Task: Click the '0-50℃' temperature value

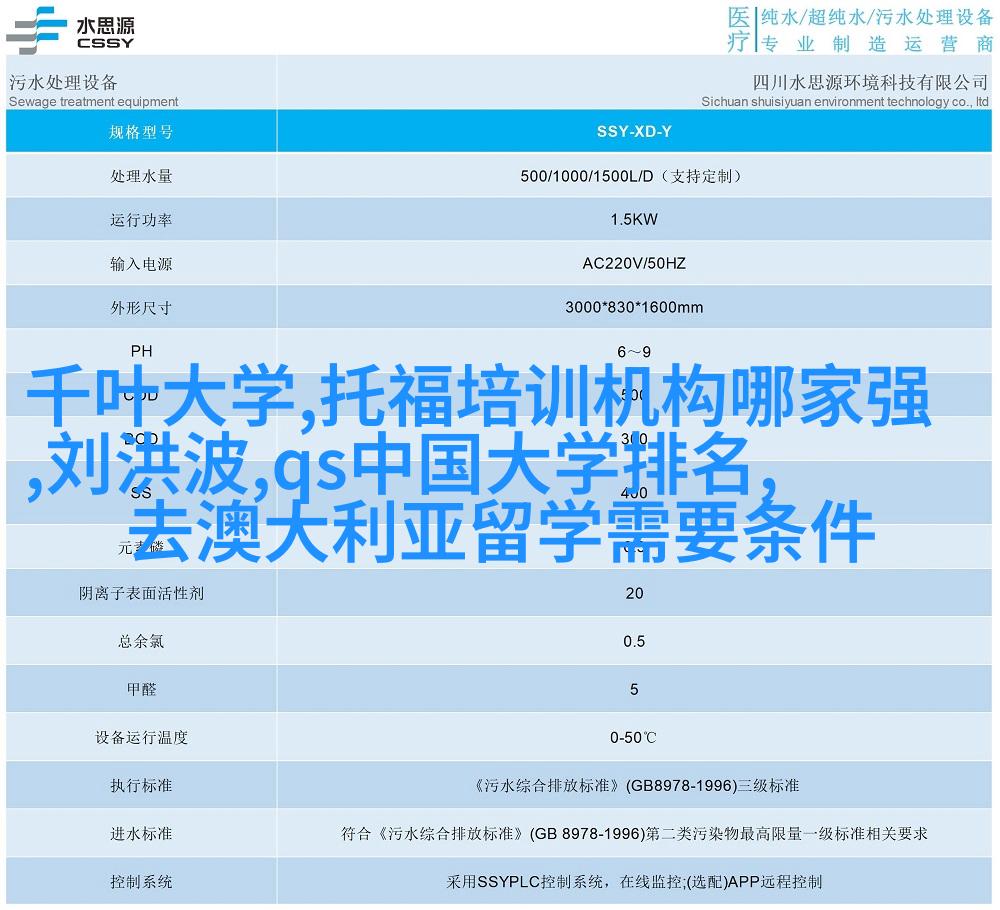Action: (x=633, y=738)
